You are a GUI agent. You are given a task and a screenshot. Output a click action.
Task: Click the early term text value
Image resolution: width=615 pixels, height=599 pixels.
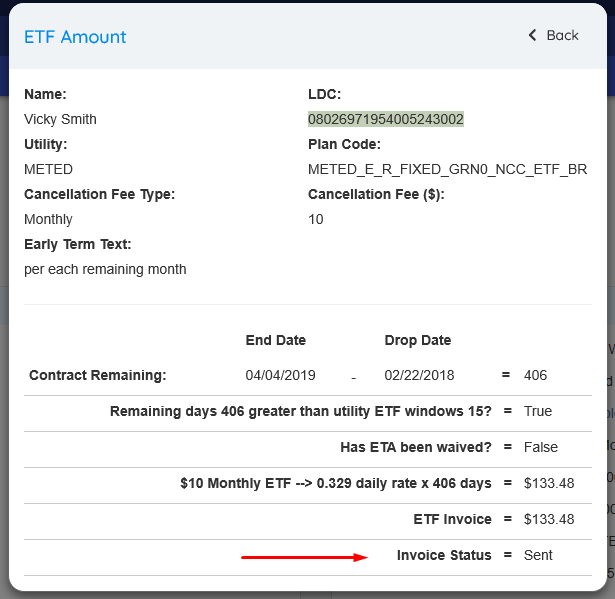[x=105, y=269]
